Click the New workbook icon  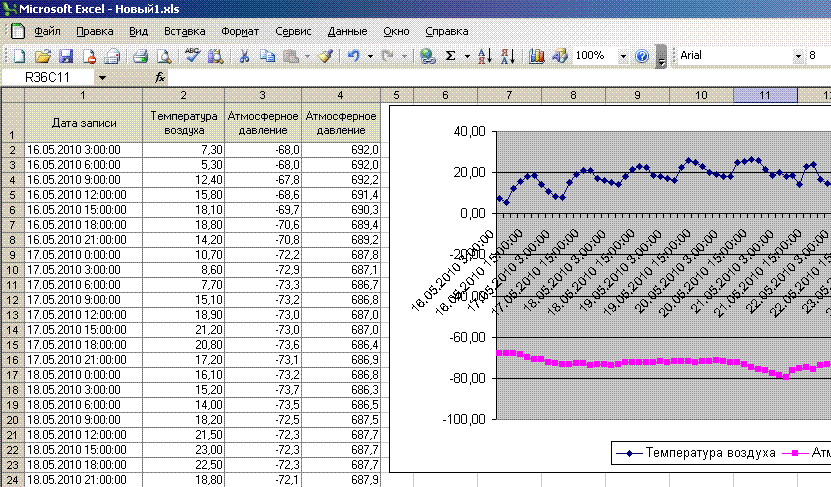tap(19, 56)
